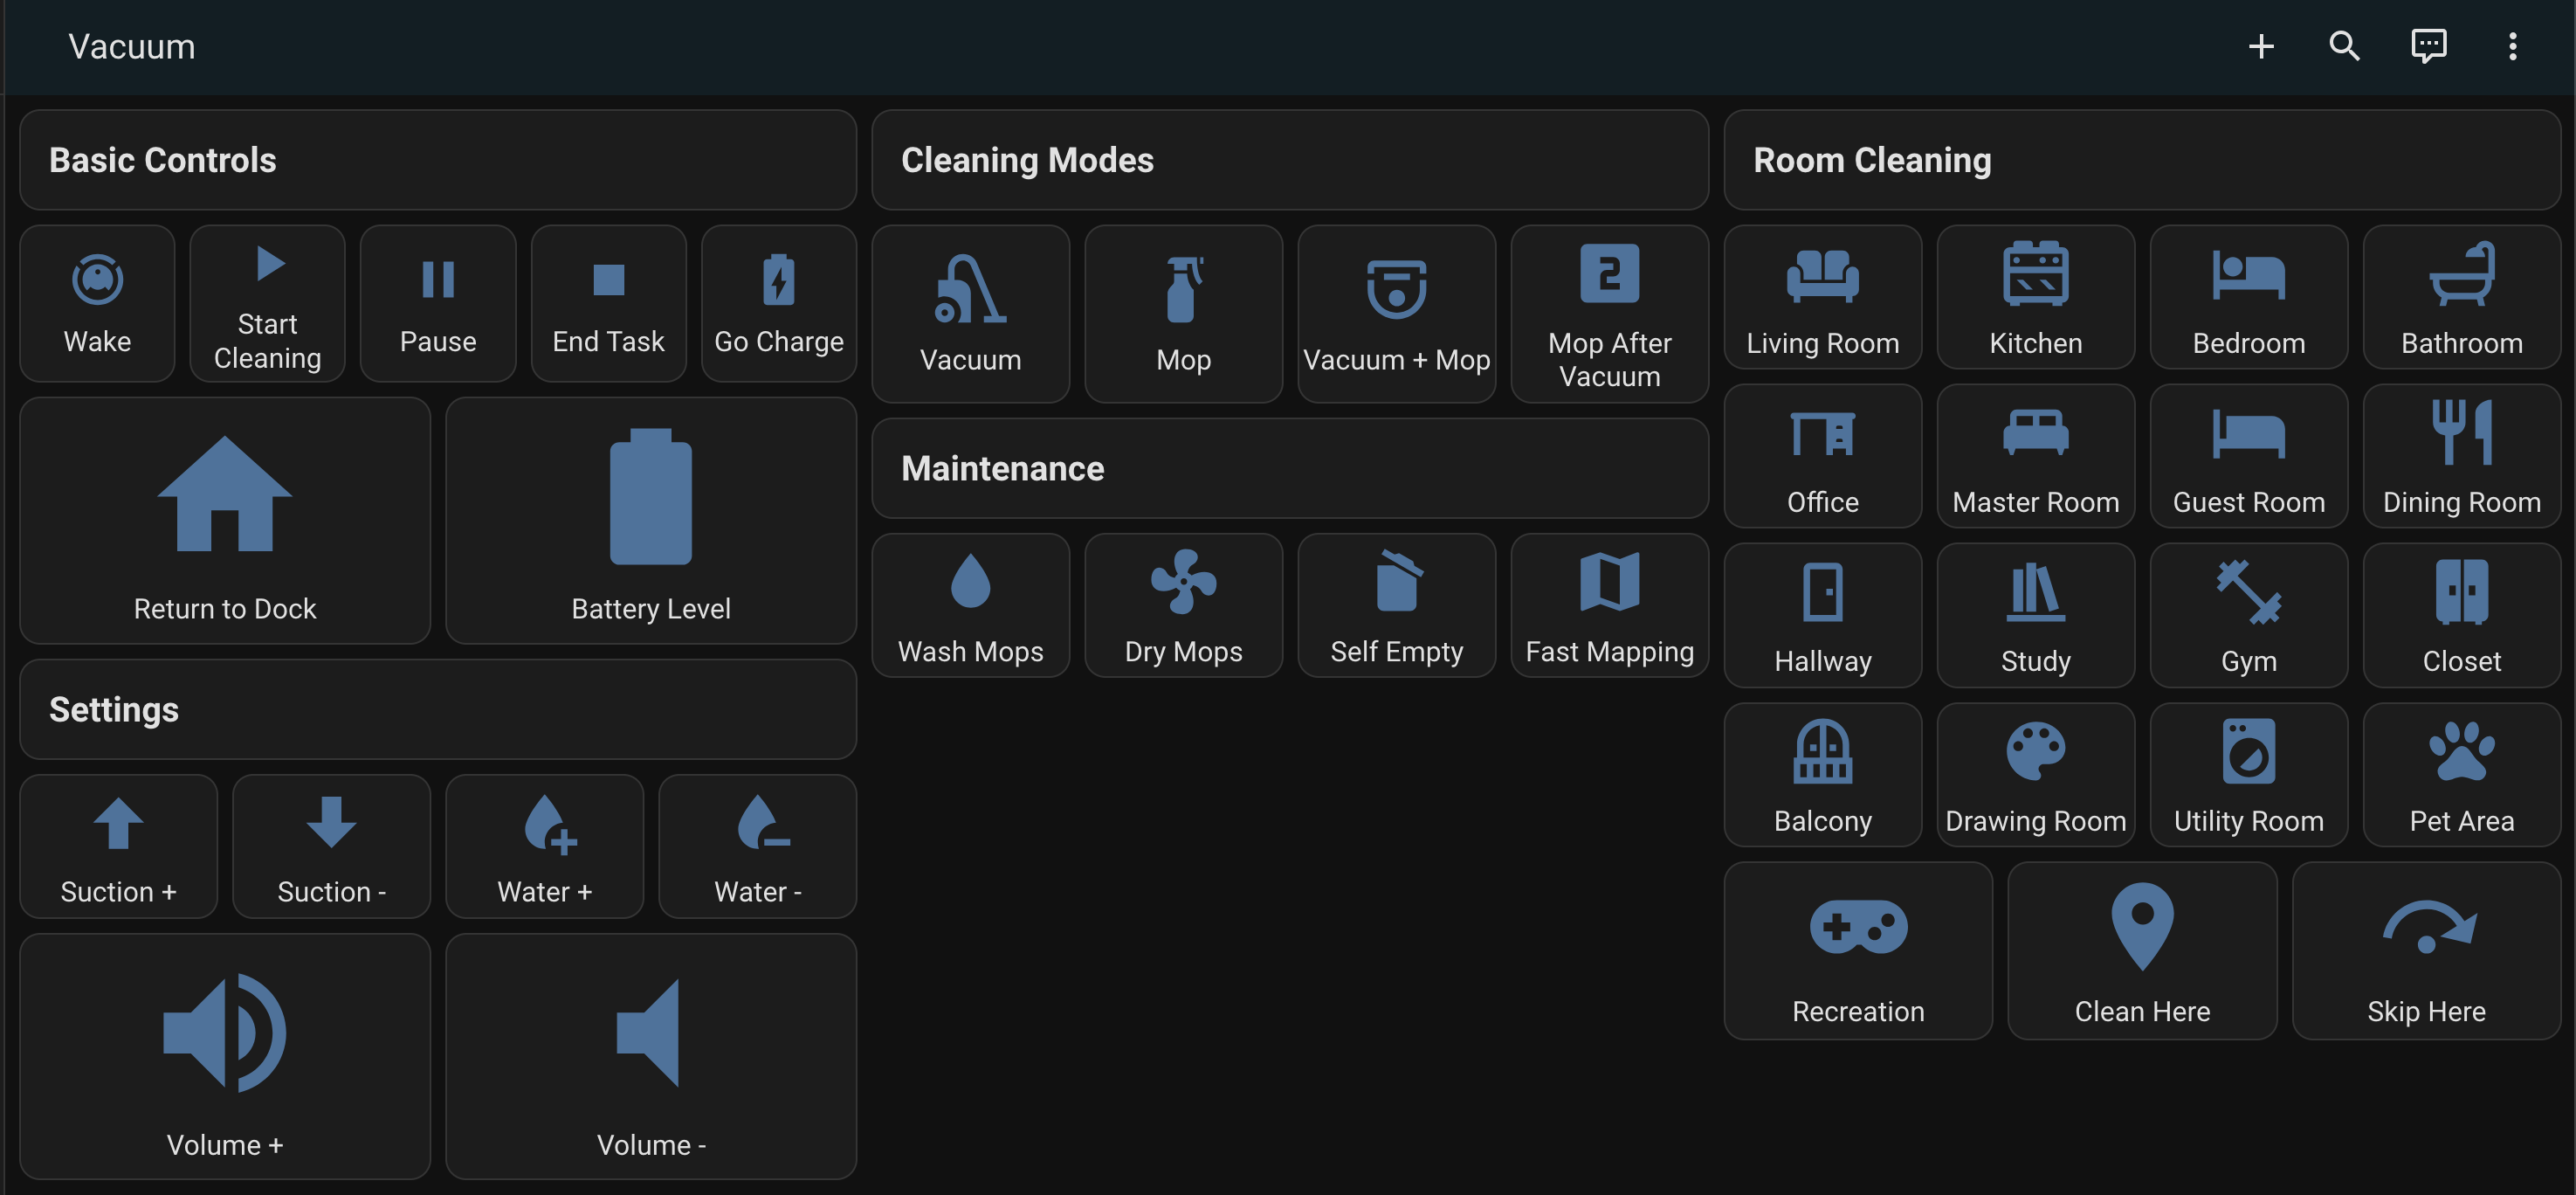Lower water flow using Water -
Viewport: 2576px width, 1195px height.
[x=757, y=845]
